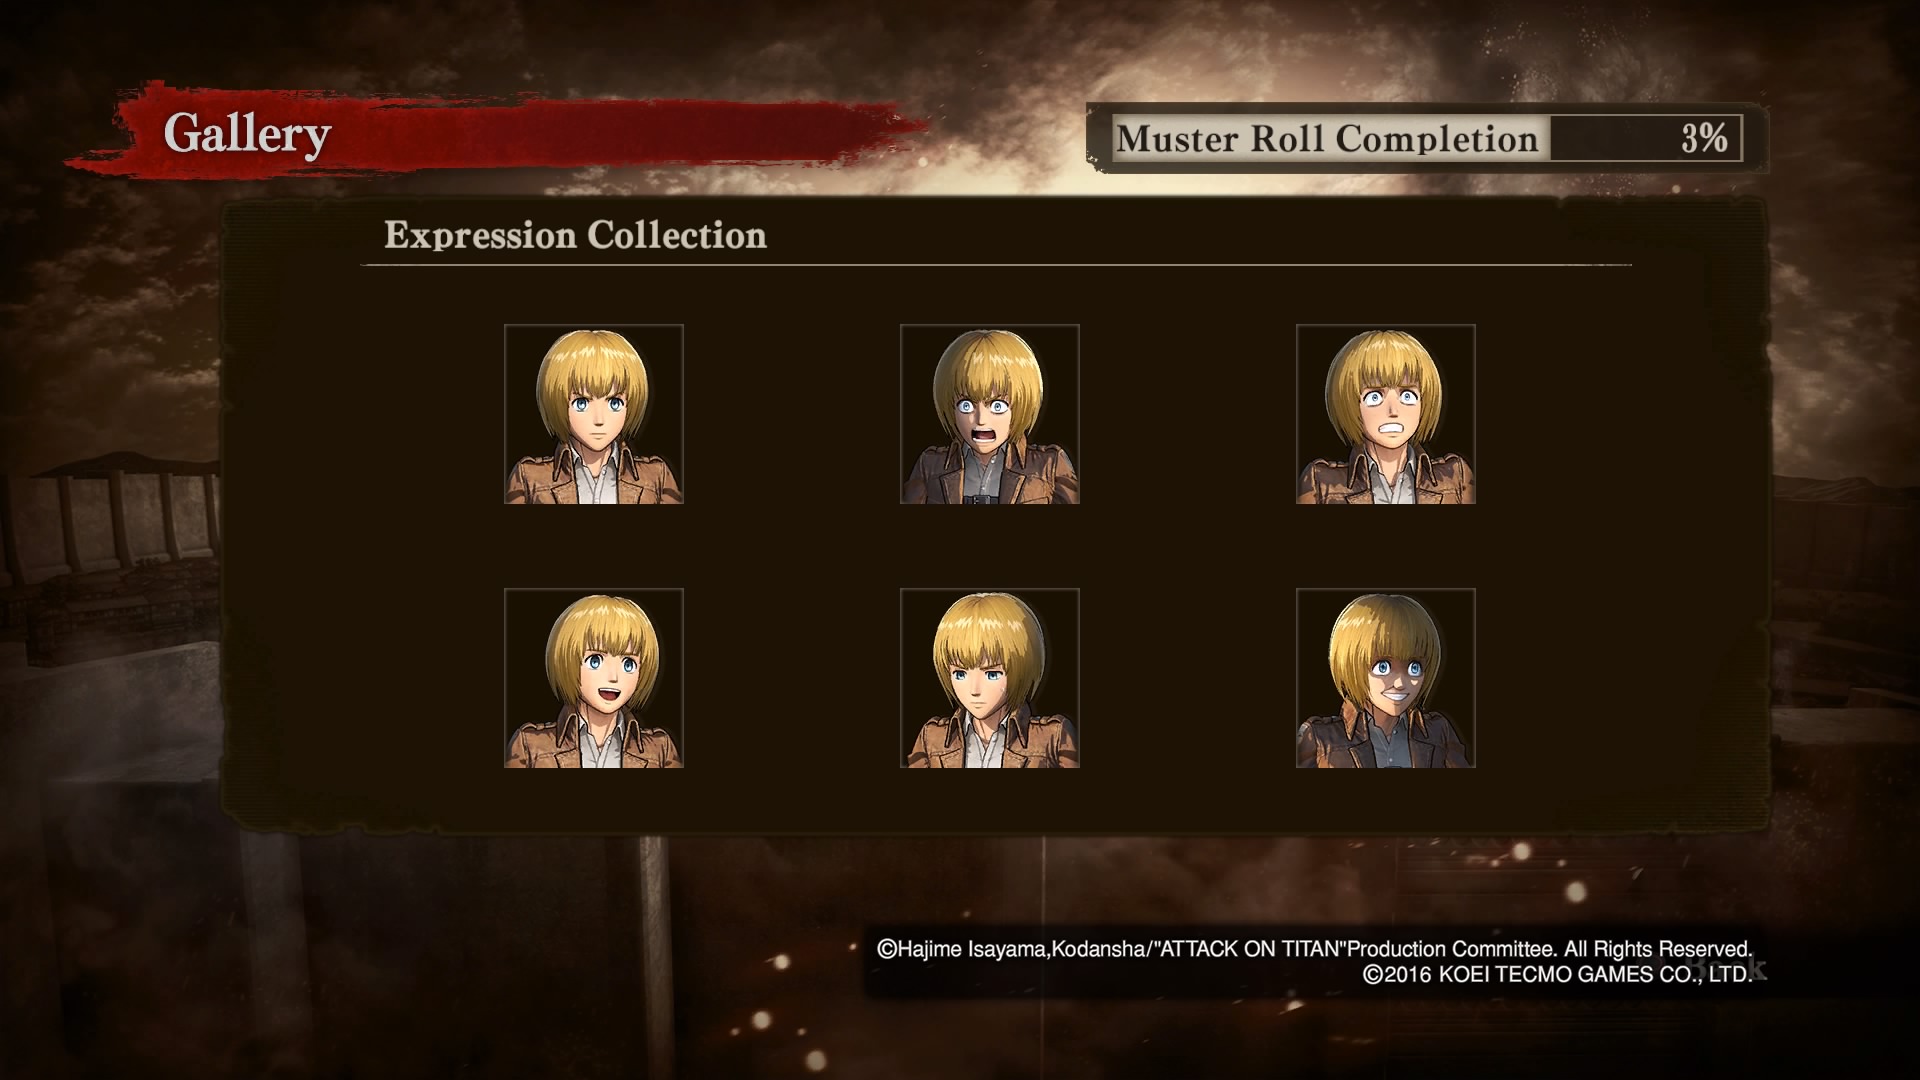Viewport: 1920px width, 1080px height.
Task: Click the Gallery title banner
Action: (x=247, y=133)
